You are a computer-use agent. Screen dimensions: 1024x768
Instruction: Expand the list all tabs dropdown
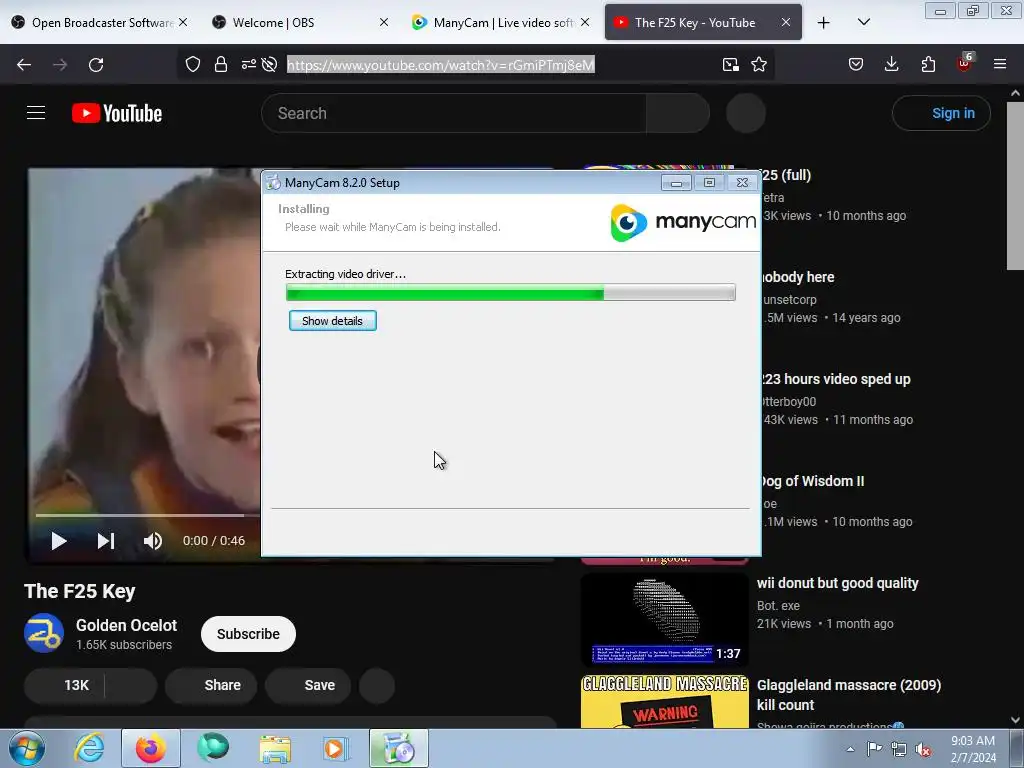[x=863, y=23]
